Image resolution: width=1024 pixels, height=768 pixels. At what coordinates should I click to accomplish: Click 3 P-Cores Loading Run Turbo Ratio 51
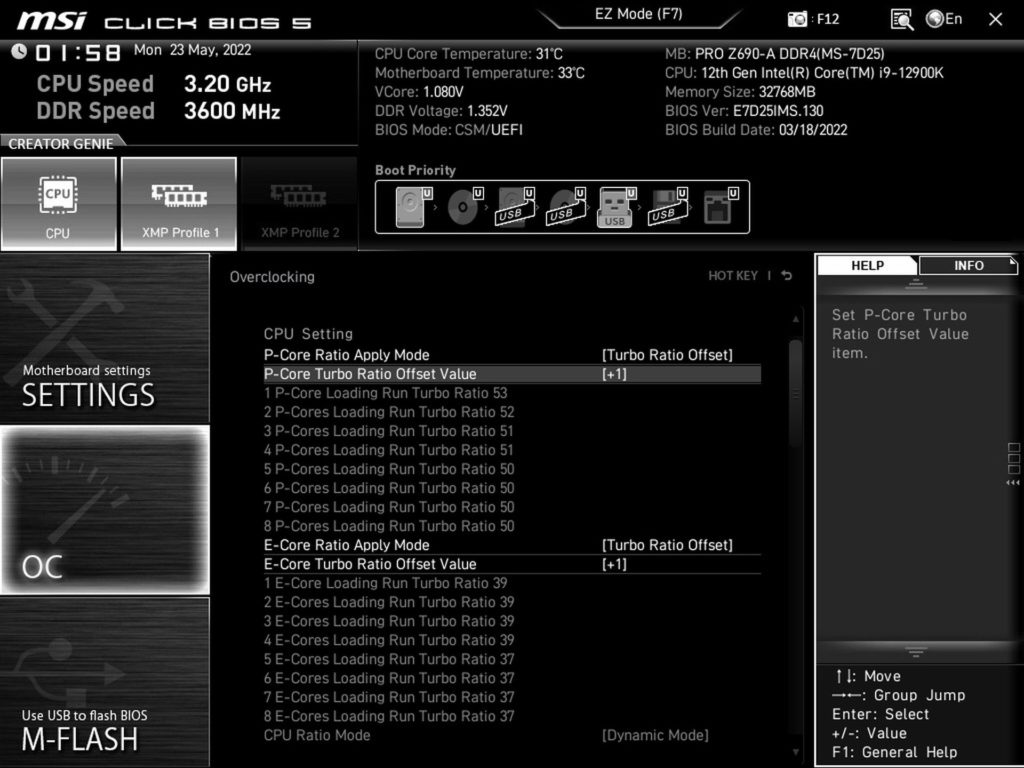click(389, 431)
